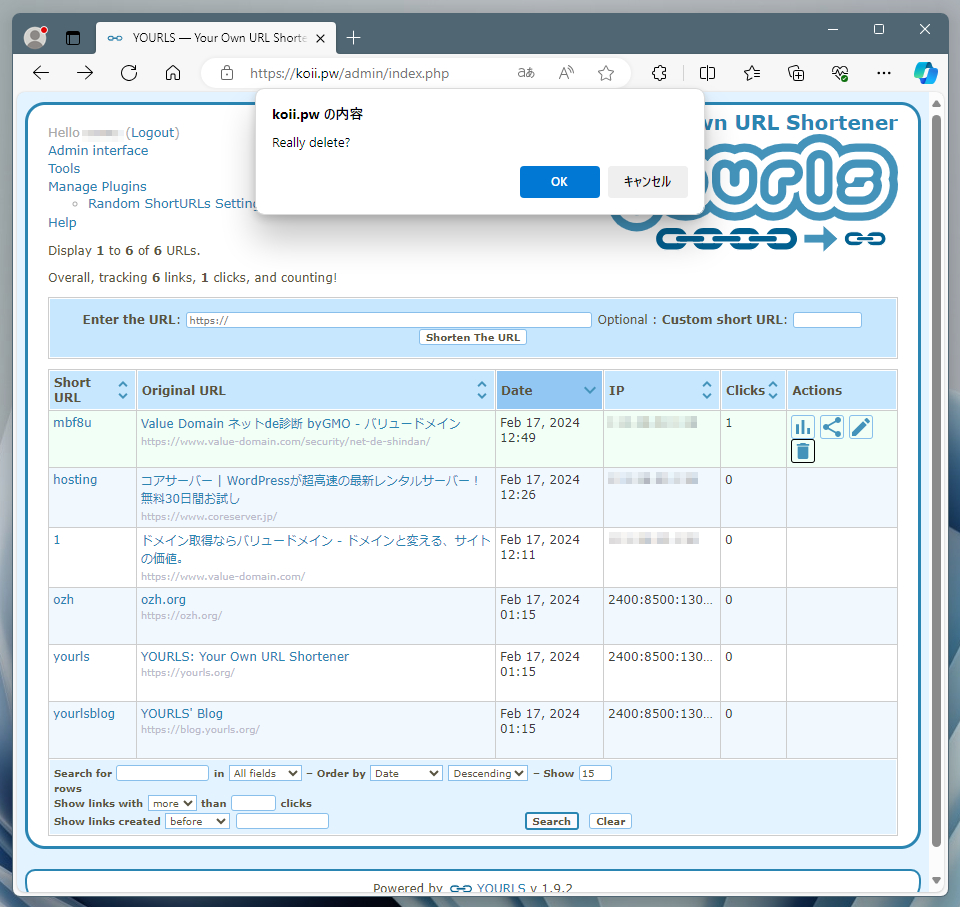
Task: Share the mbf8u short URL
Action: coord(831,427)
